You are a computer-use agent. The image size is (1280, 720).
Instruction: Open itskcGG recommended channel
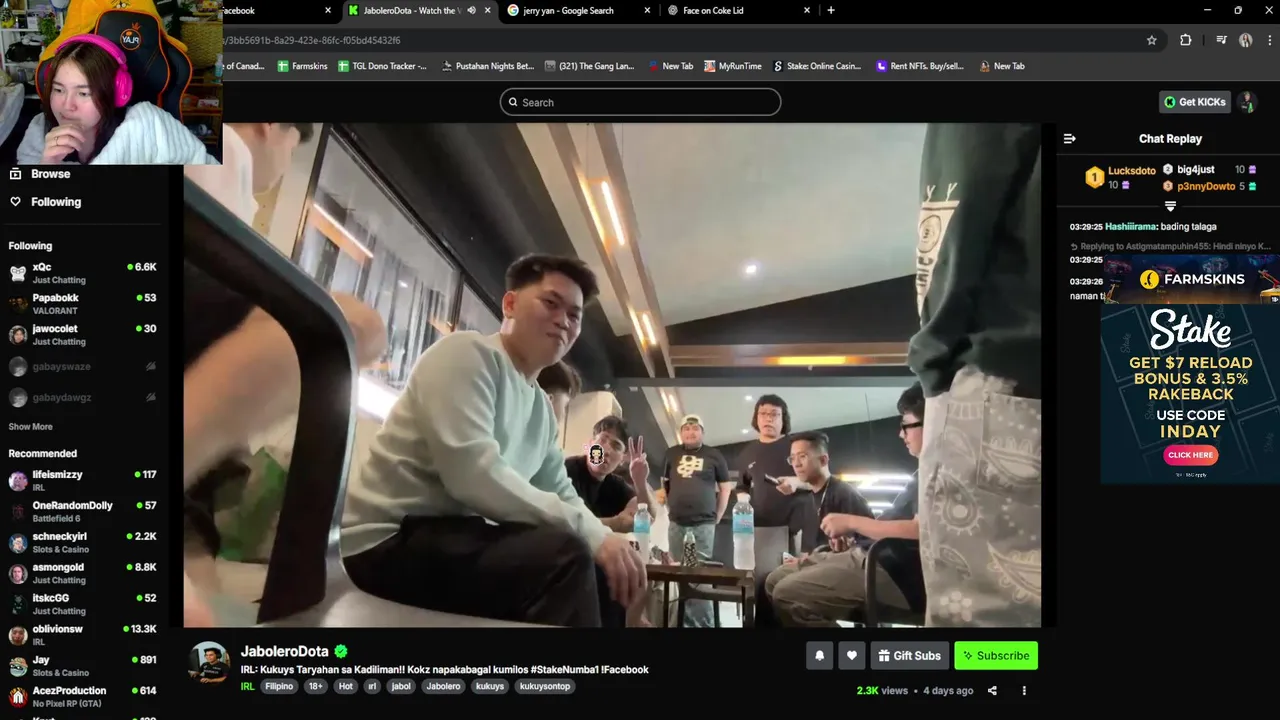82,605
